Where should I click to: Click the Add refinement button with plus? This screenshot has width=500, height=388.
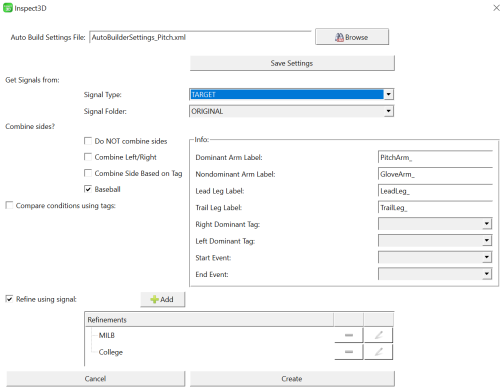[x=162, y=299]
